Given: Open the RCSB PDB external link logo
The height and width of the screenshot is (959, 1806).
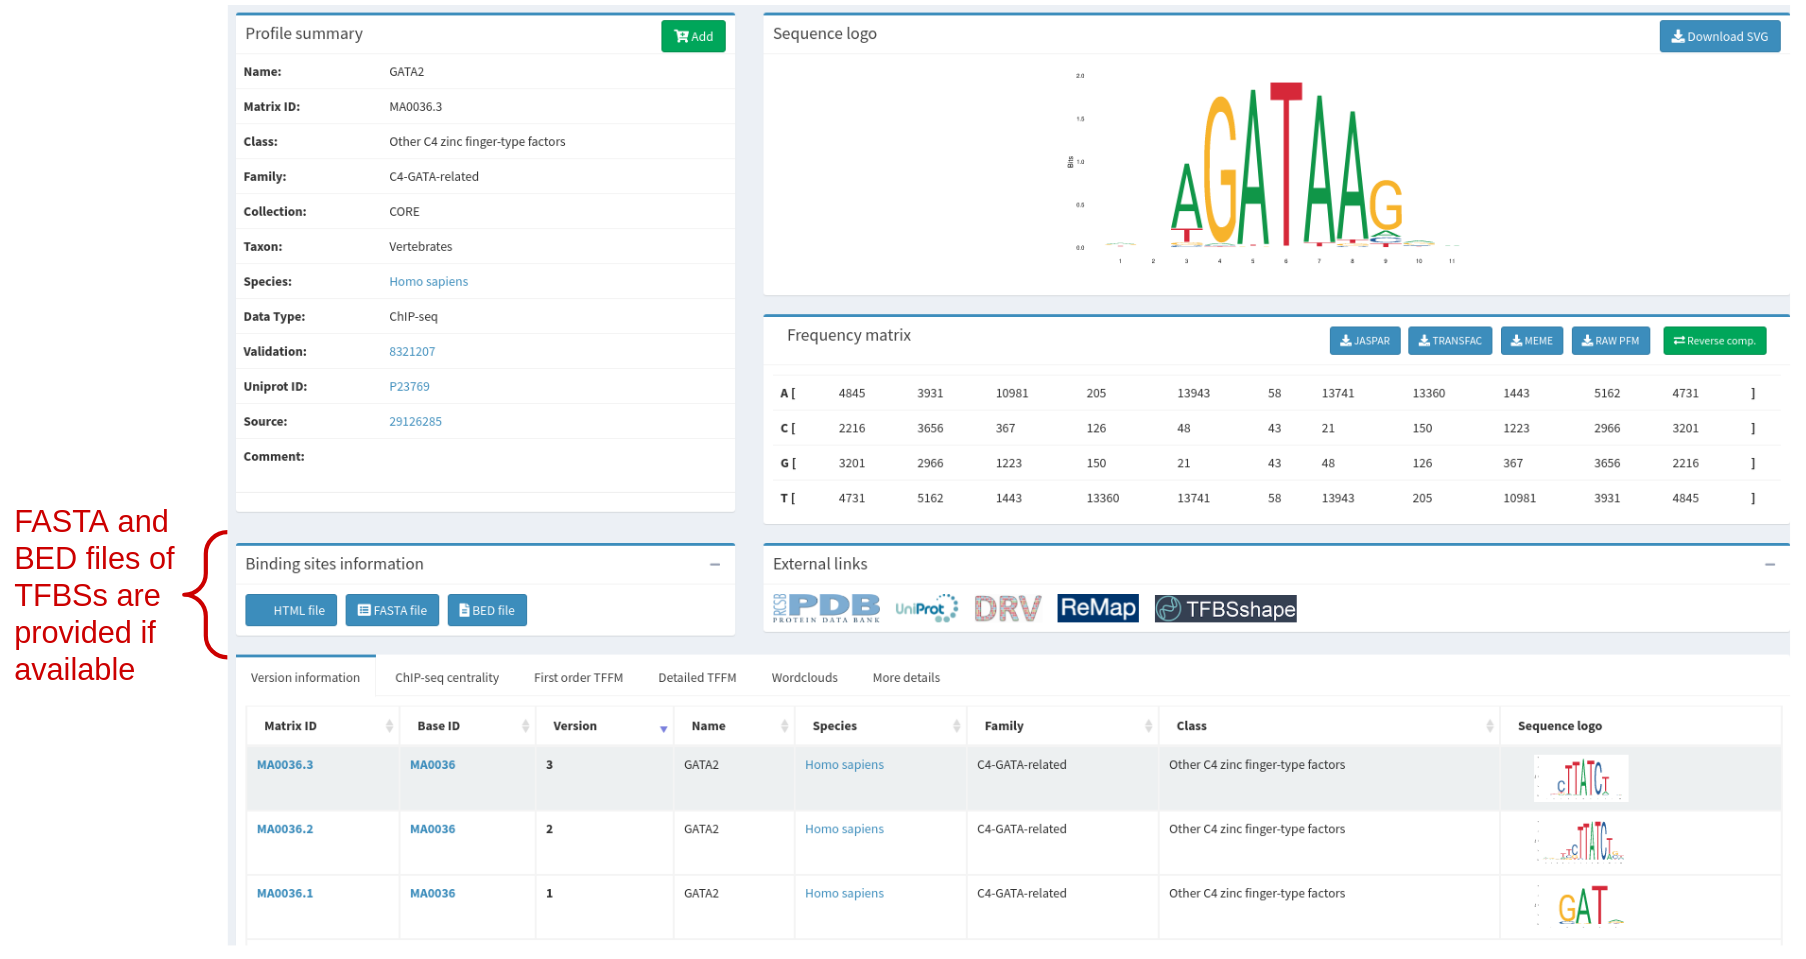Looking at the screenshot, I should pos(826,608).
